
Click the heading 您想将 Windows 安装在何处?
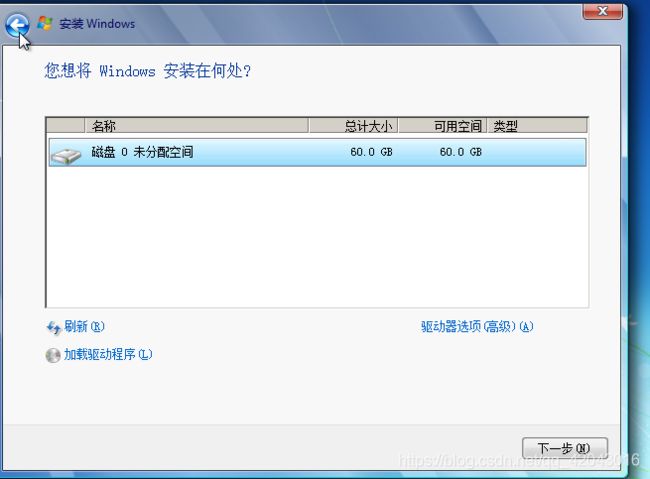click(148, 71)
